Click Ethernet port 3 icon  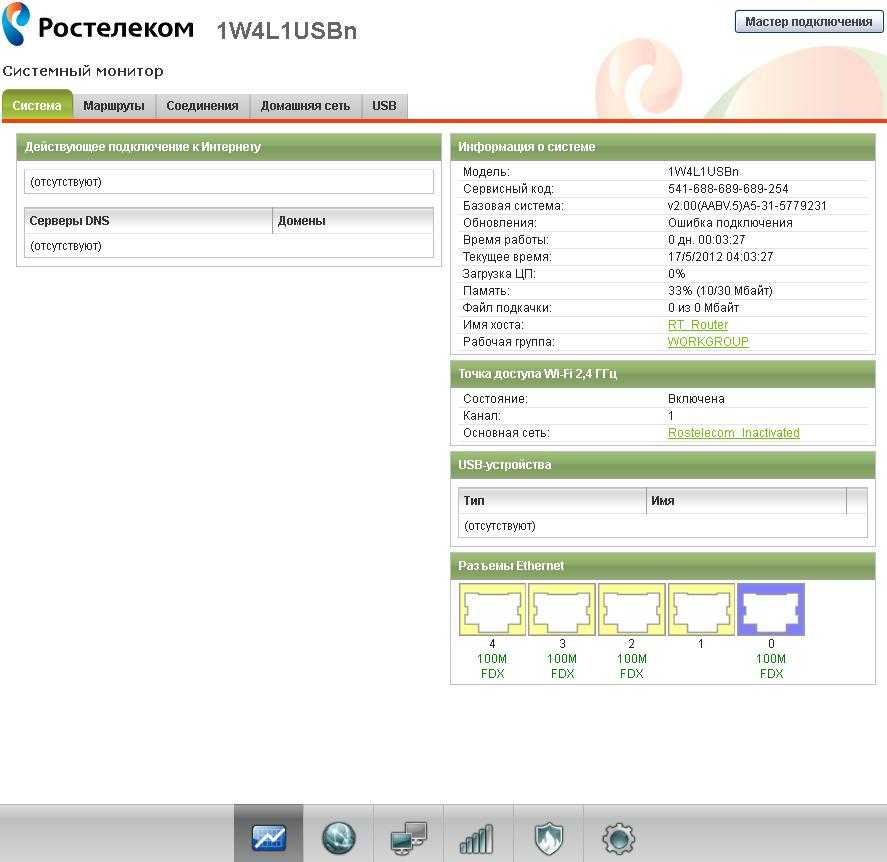[x=562, y=609]
